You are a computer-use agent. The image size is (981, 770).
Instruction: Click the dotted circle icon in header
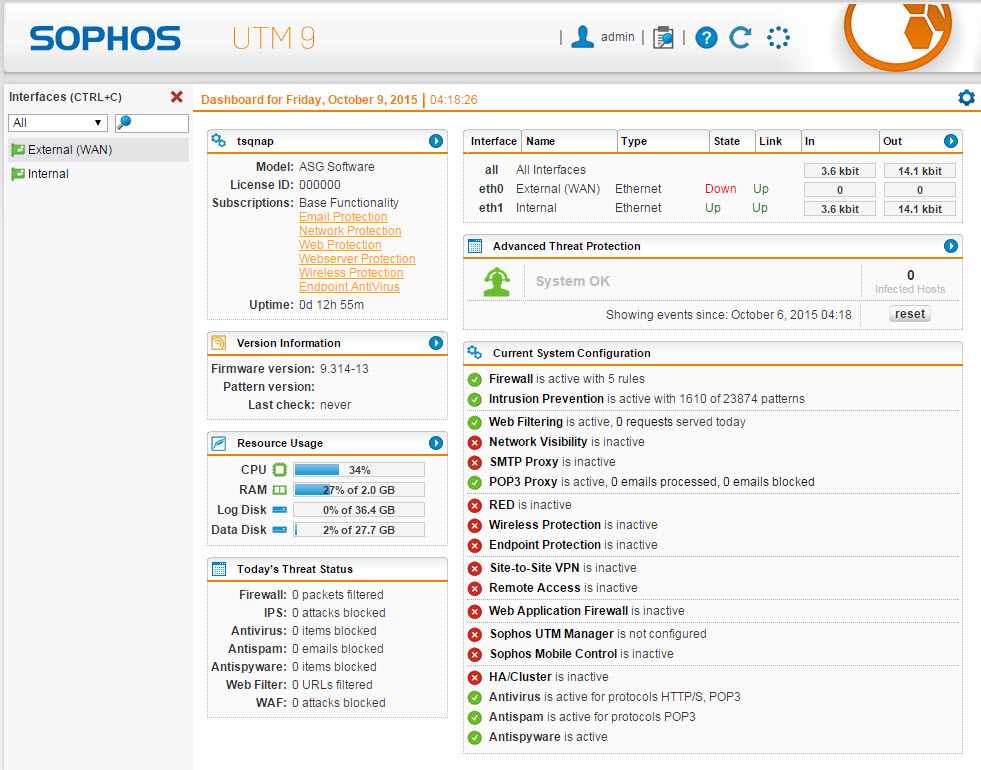click(x=778, y=38)
